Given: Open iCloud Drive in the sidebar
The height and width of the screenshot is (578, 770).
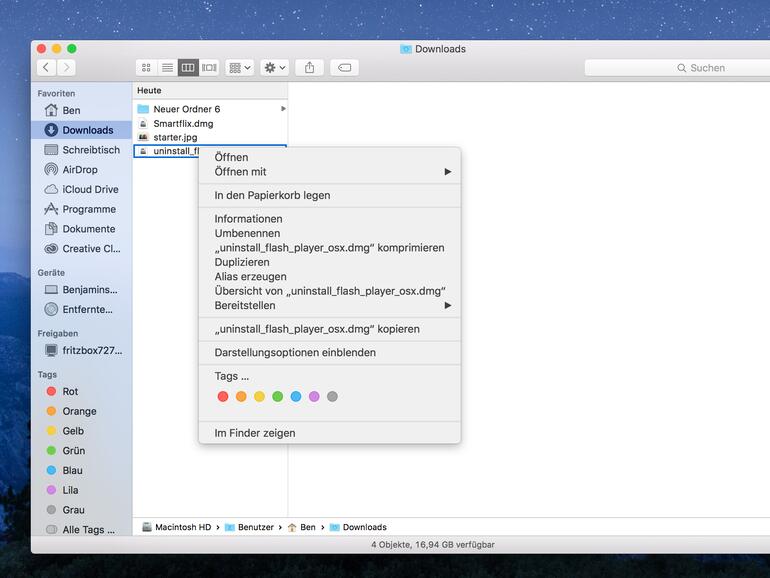Looking at the screenshot, I should tap(90, 189).
